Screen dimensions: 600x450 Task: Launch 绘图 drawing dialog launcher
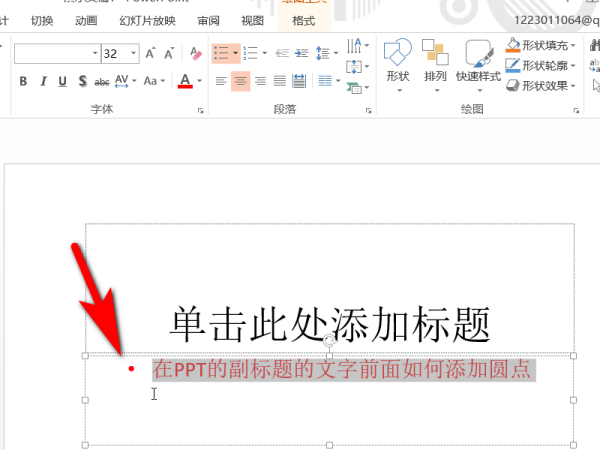(576, 111)
